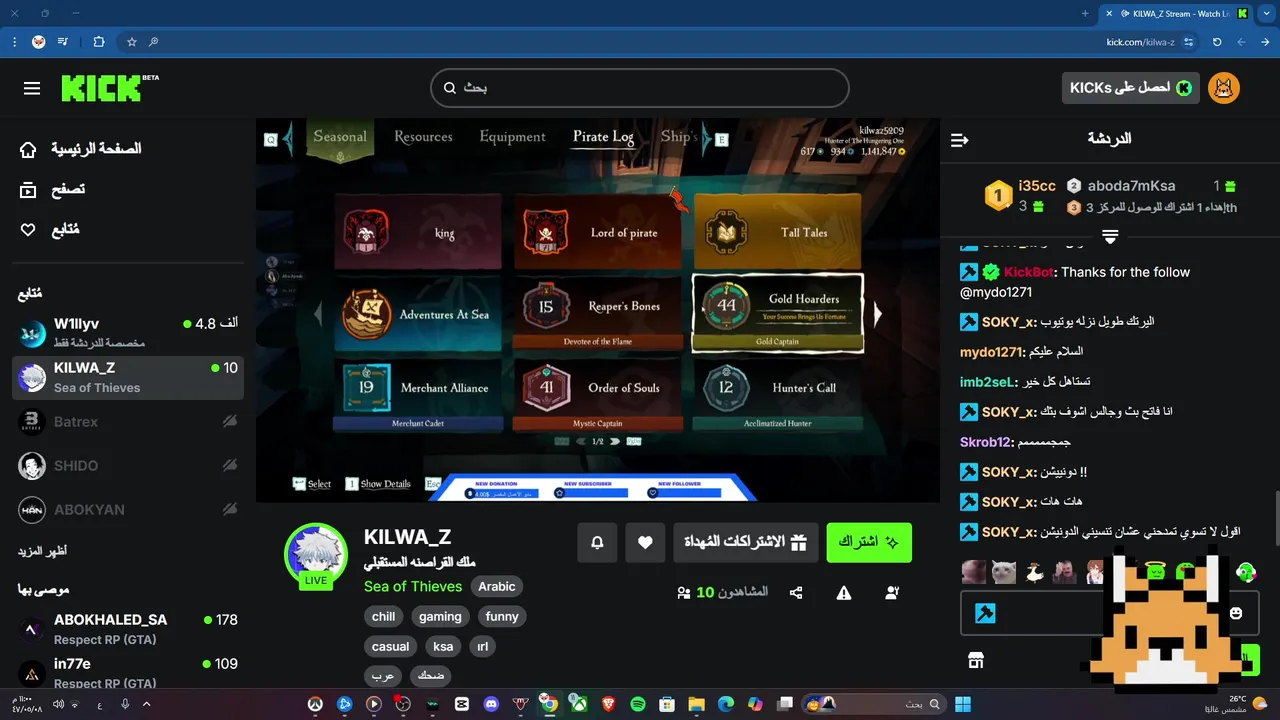Click the casual tag

[x=391, y=647]
